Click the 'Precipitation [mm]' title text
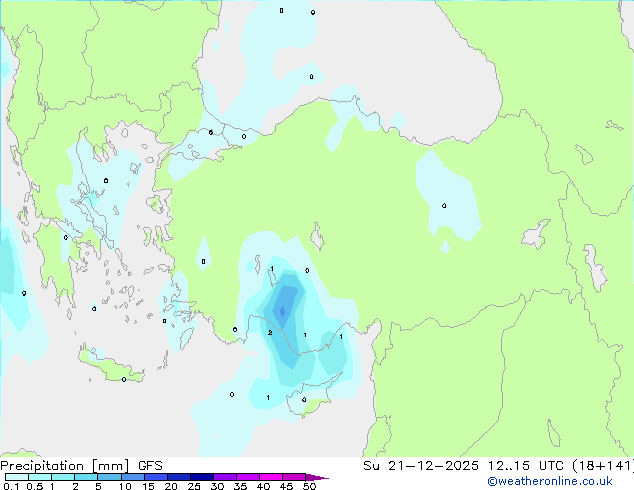Viewport: 634px width, 490px height. coord(65,466)
